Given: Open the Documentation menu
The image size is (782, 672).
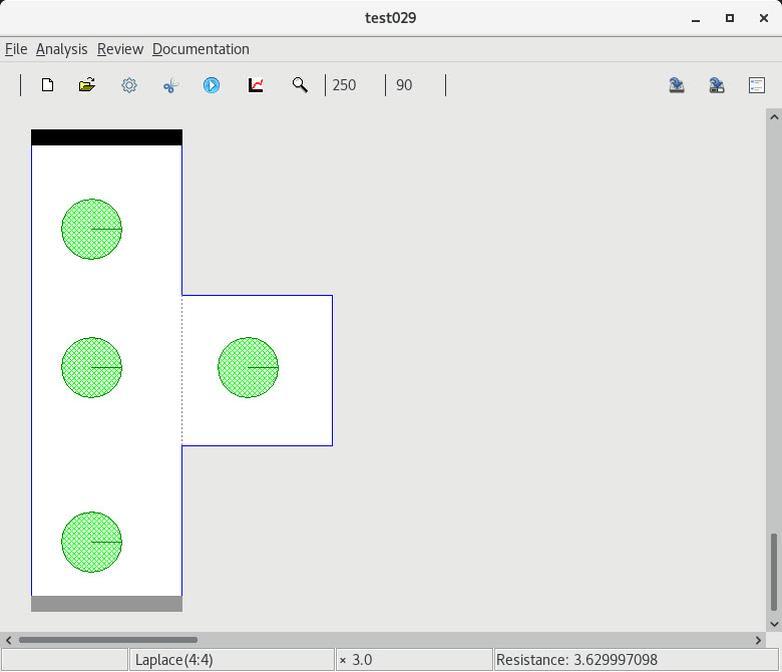Looking at the screenshot, I should click(201, 49).
